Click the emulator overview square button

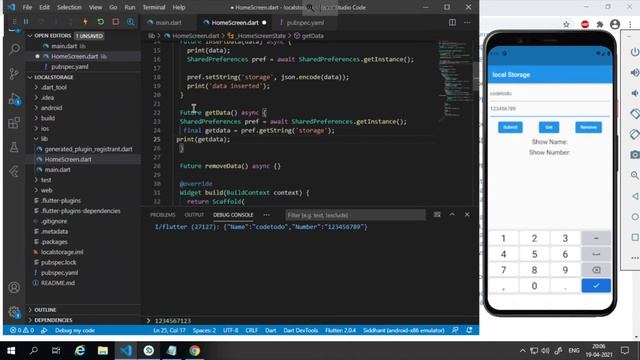[634, 237]
